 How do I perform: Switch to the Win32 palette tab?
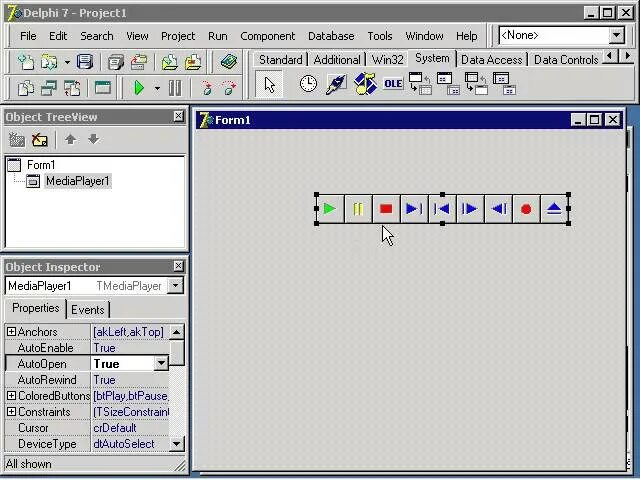(x=387, y=60)
